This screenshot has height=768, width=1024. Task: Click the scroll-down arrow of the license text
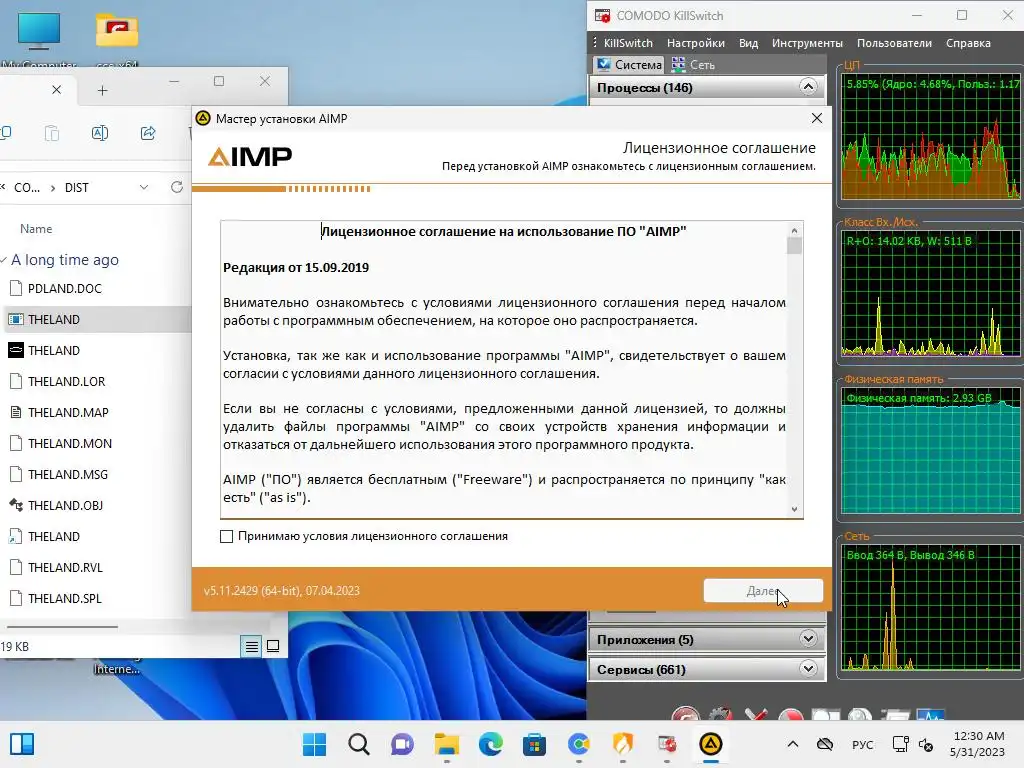794,509
